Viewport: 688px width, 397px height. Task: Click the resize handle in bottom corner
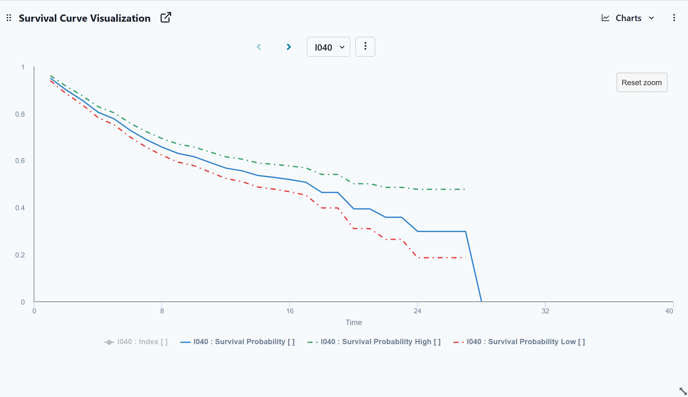coord(683,391)
